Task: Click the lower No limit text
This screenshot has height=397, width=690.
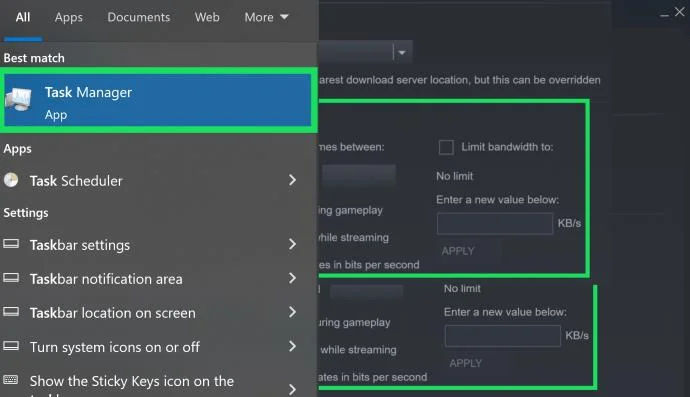Action: coord(462,288)
